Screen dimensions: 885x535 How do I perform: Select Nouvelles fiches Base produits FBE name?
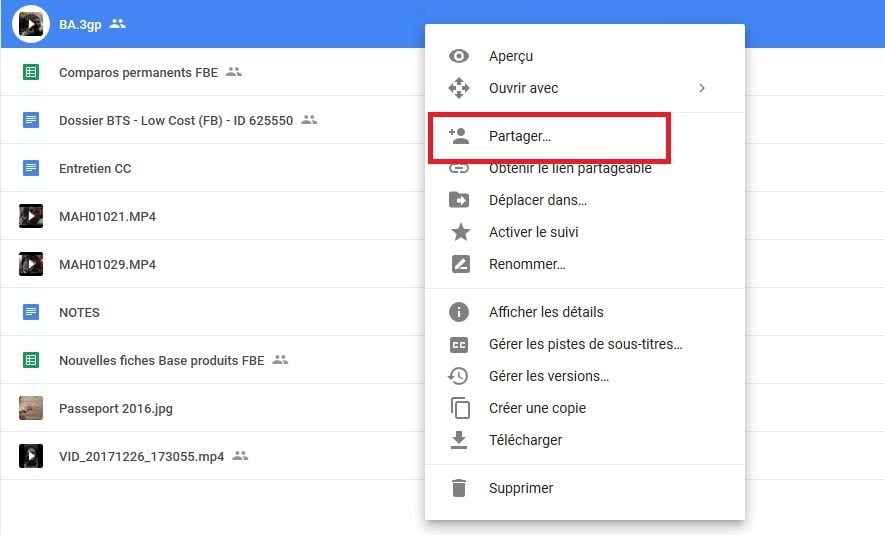pyautogui.click(x=161, y=360)
